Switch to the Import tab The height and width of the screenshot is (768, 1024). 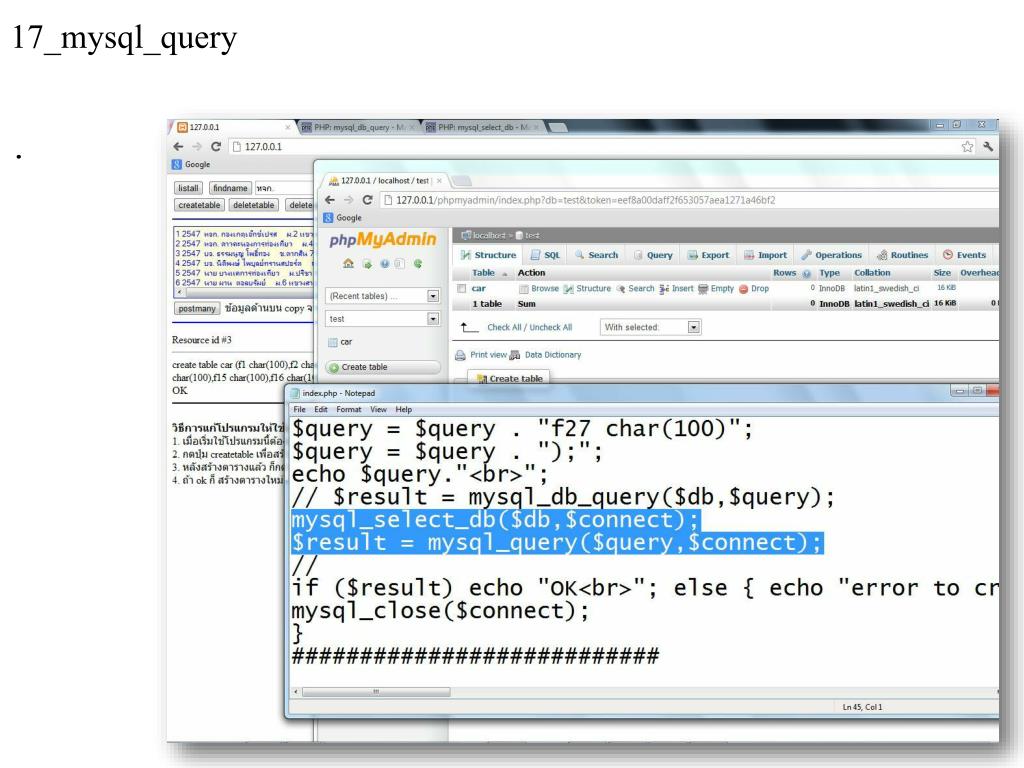point(765,255)
